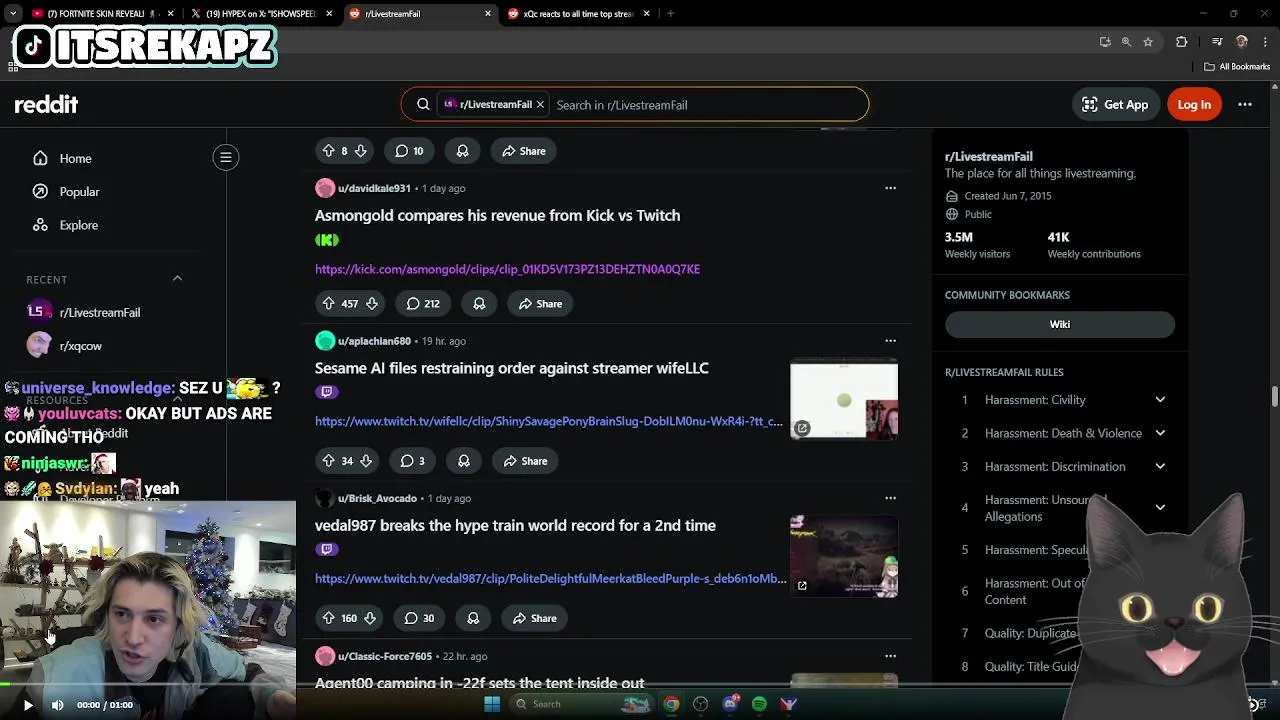Open options menu for the vedal987 post
Viewport: 1280px width, 720px height.
point(890,498)
